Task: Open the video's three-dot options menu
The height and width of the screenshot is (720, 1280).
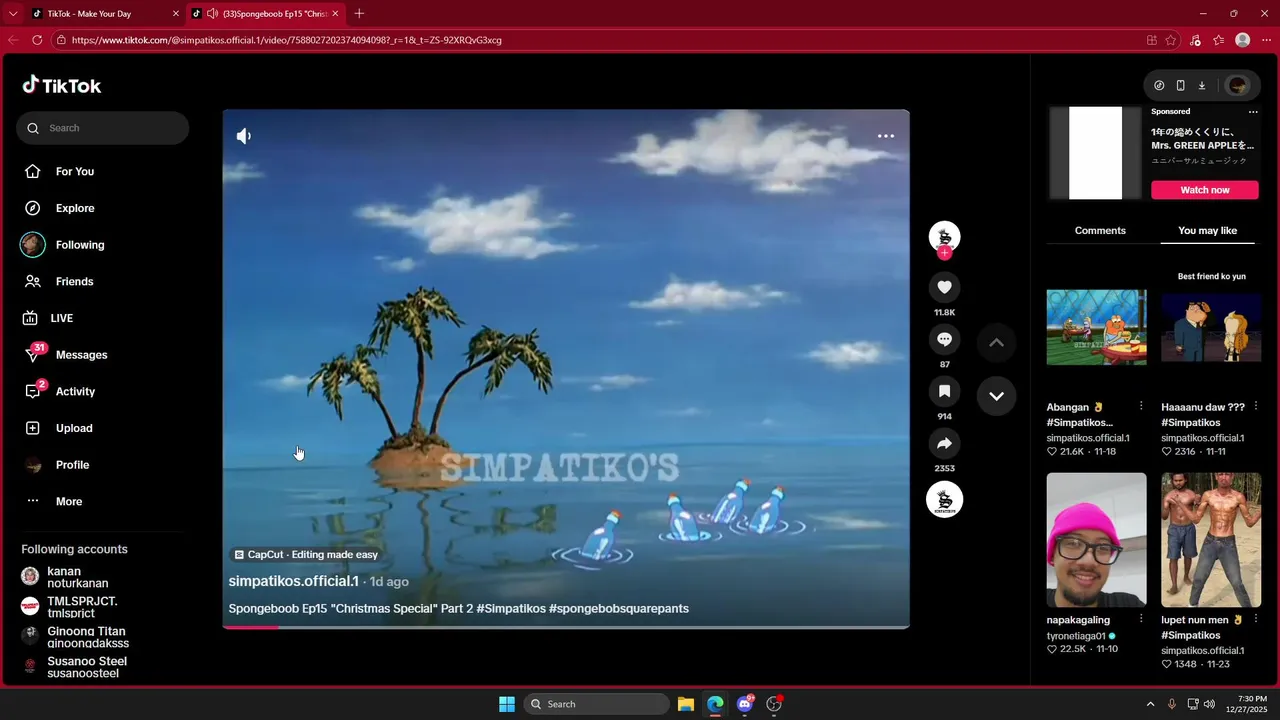Action: (885, 136)
